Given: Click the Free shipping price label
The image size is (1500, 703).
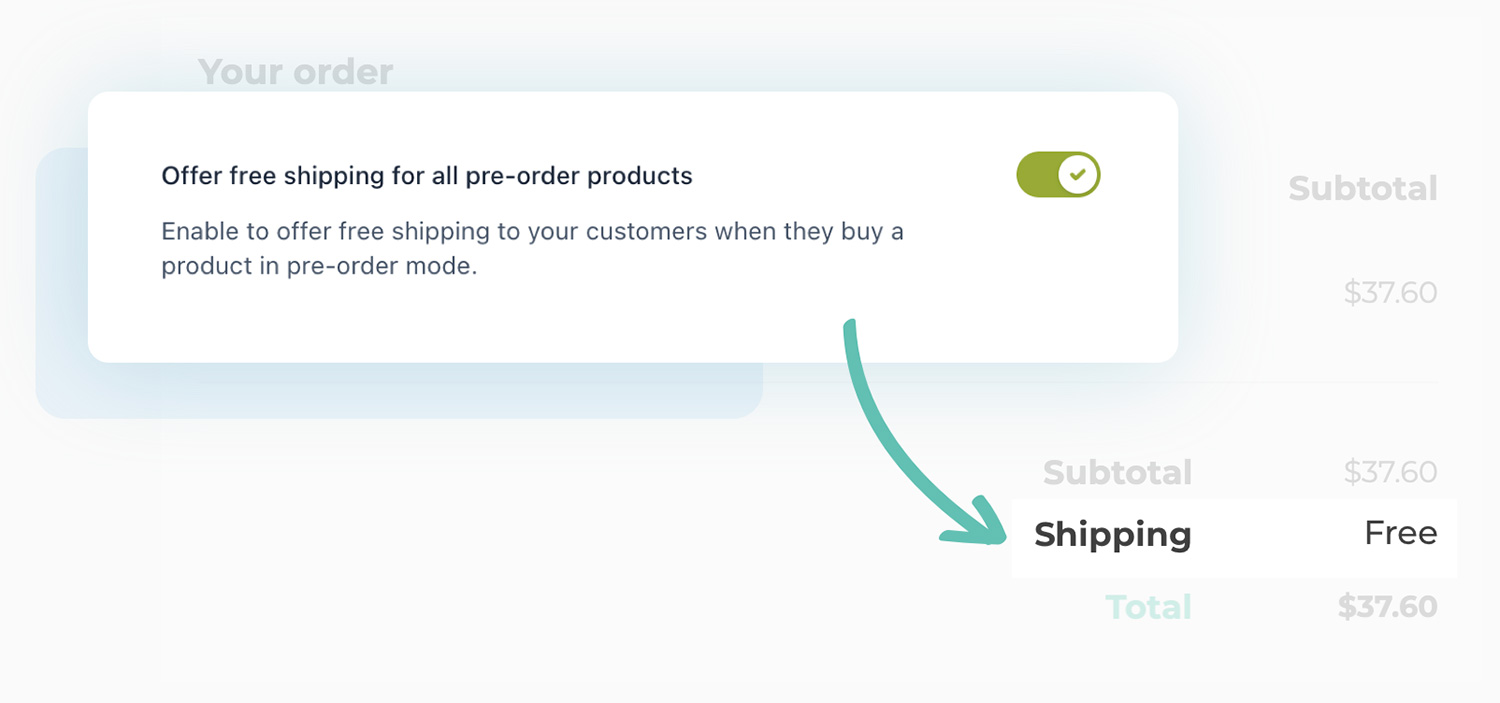Looking at the screenshot, I should pyautogui.click(x=1400, y=534).
